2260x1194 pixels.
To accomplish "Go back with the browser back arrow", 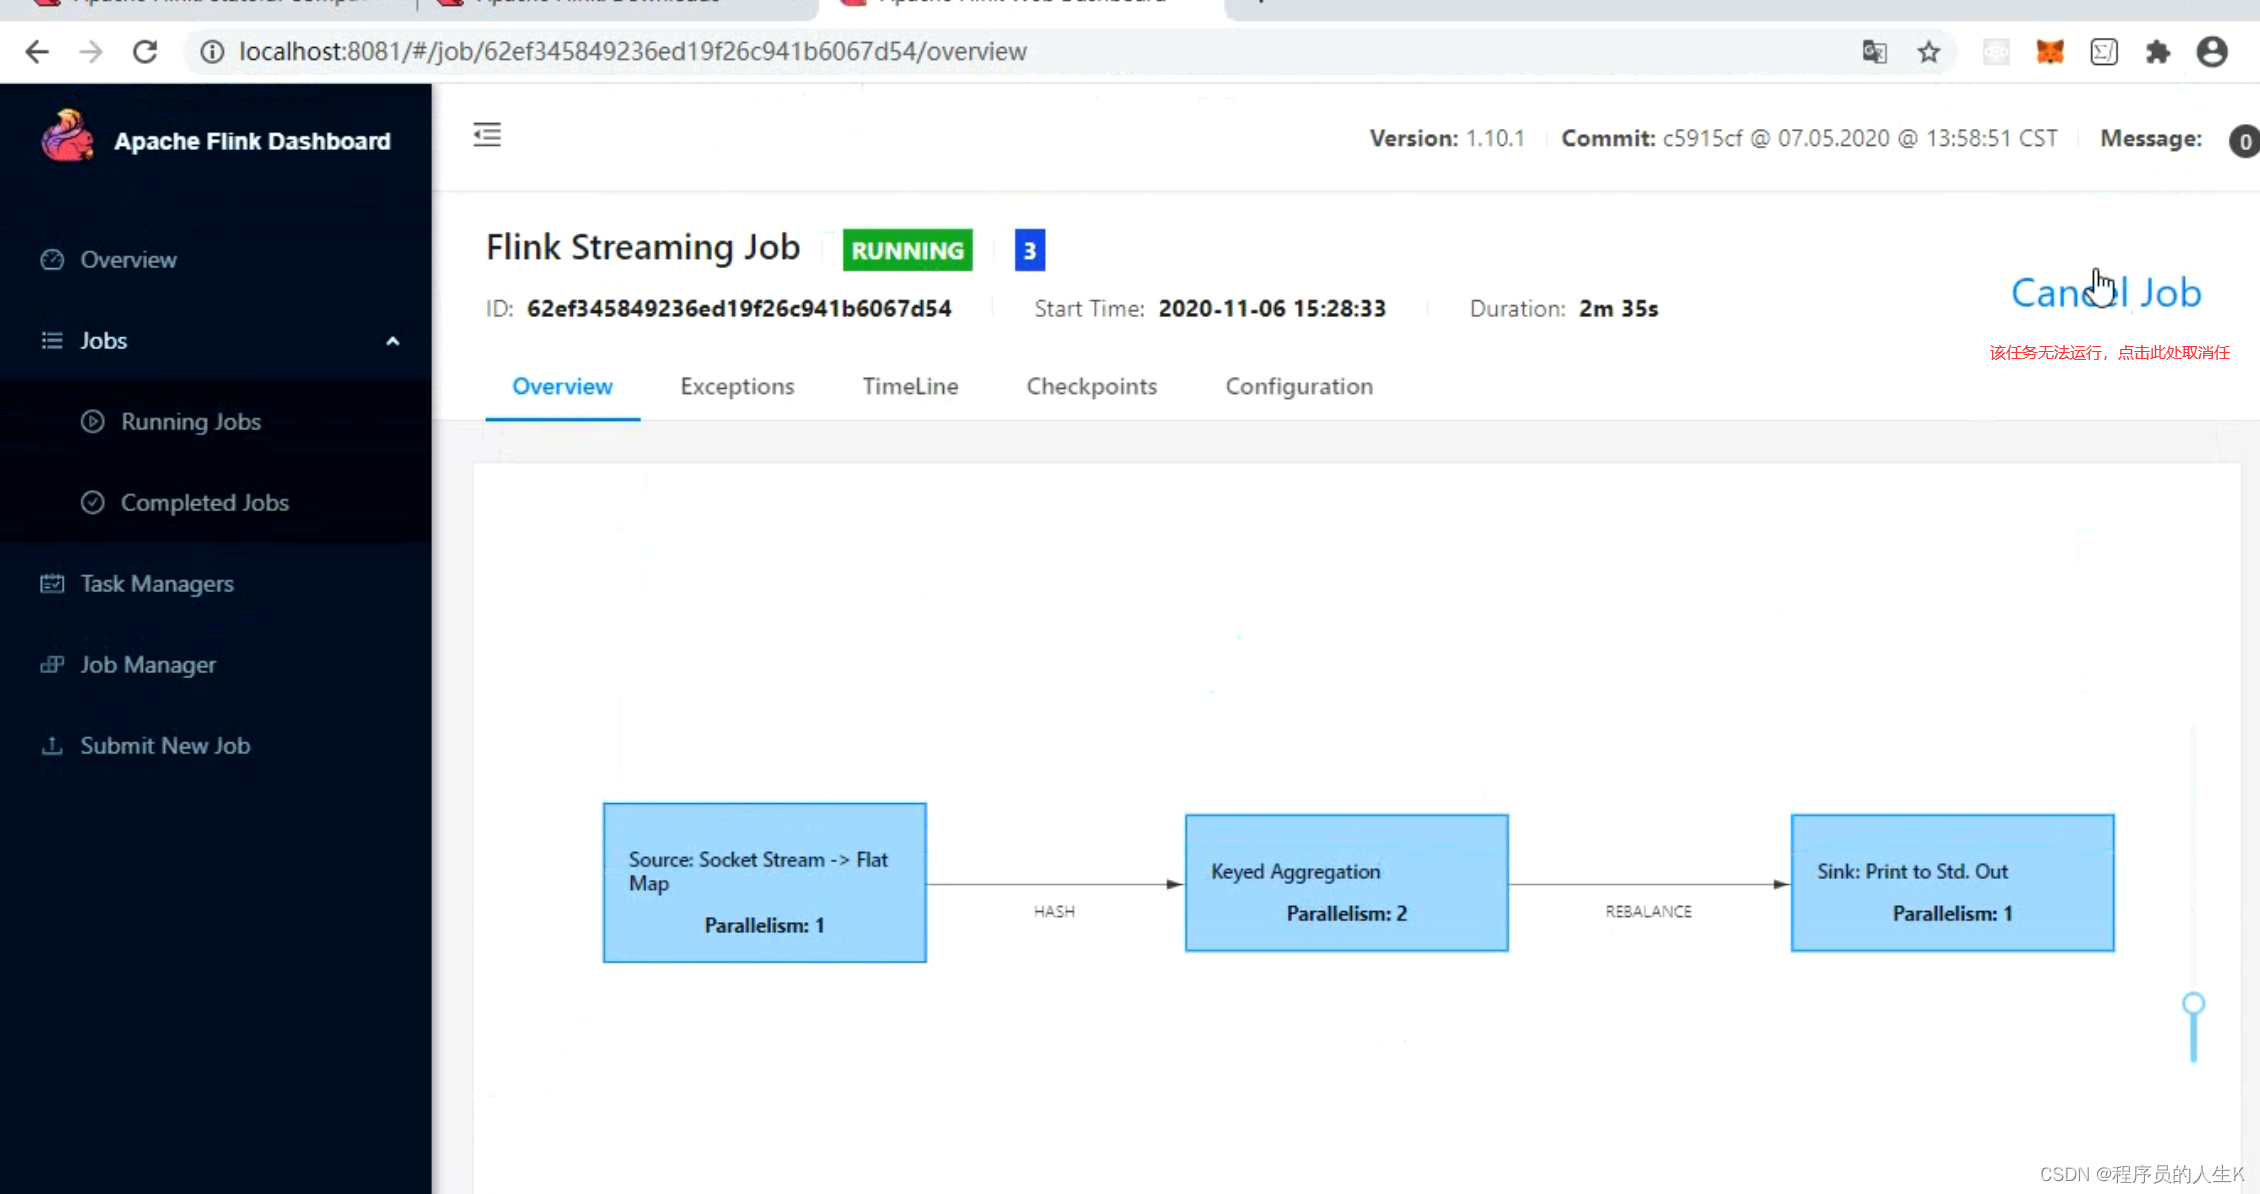I will point(37,51).
